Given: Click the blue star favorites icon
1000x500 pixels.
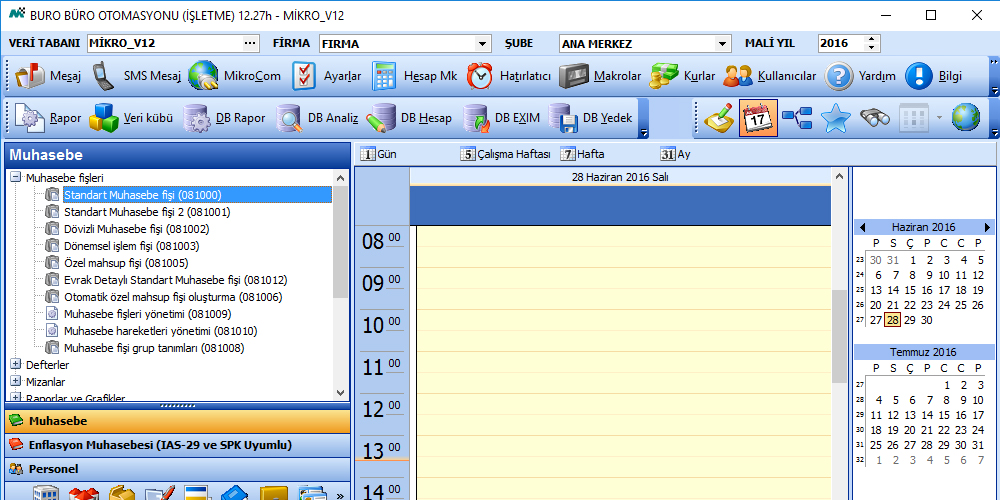Looking at the screenshot, I should [x=835, y=118].
